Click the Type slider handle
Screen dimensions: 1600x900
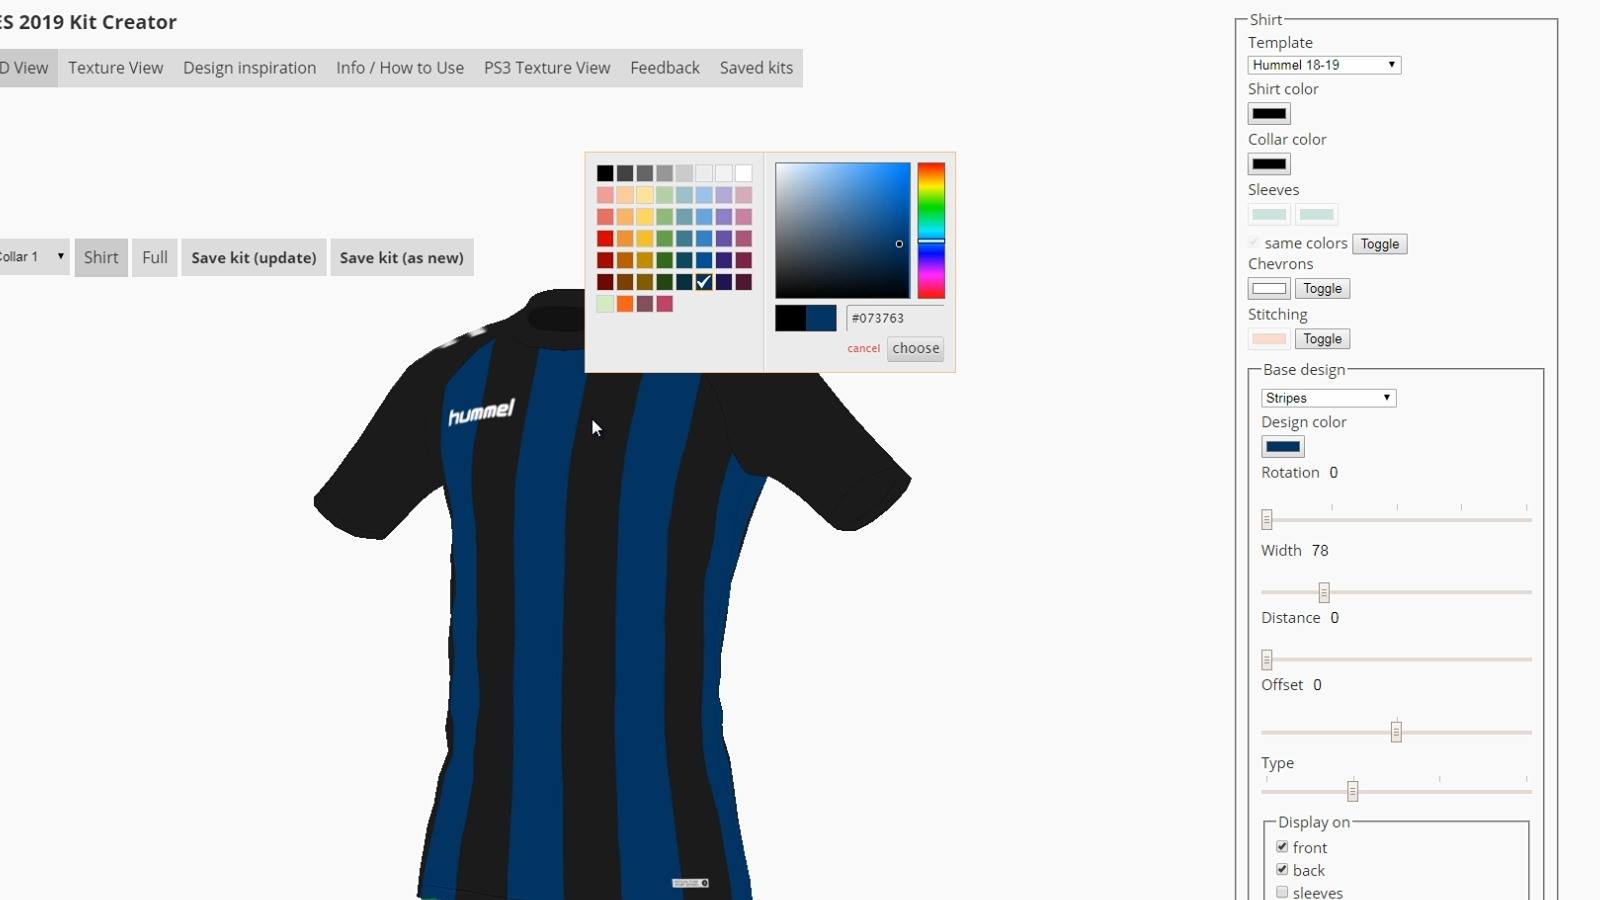[1353, 792]
